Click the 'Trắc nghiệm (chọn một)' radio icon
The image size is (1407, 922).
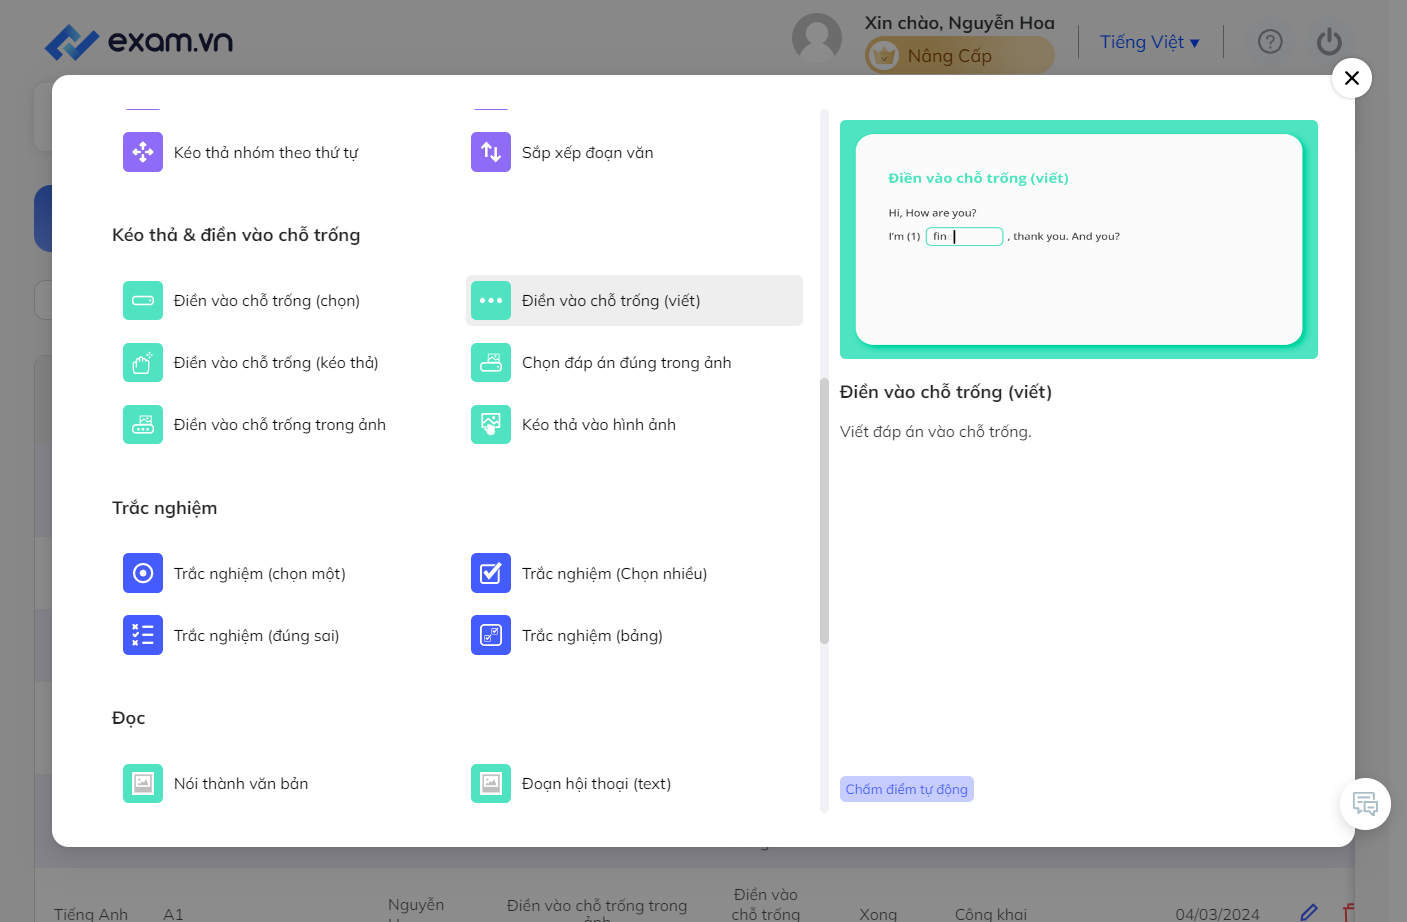pyautogui.click(x=143, y=573)
